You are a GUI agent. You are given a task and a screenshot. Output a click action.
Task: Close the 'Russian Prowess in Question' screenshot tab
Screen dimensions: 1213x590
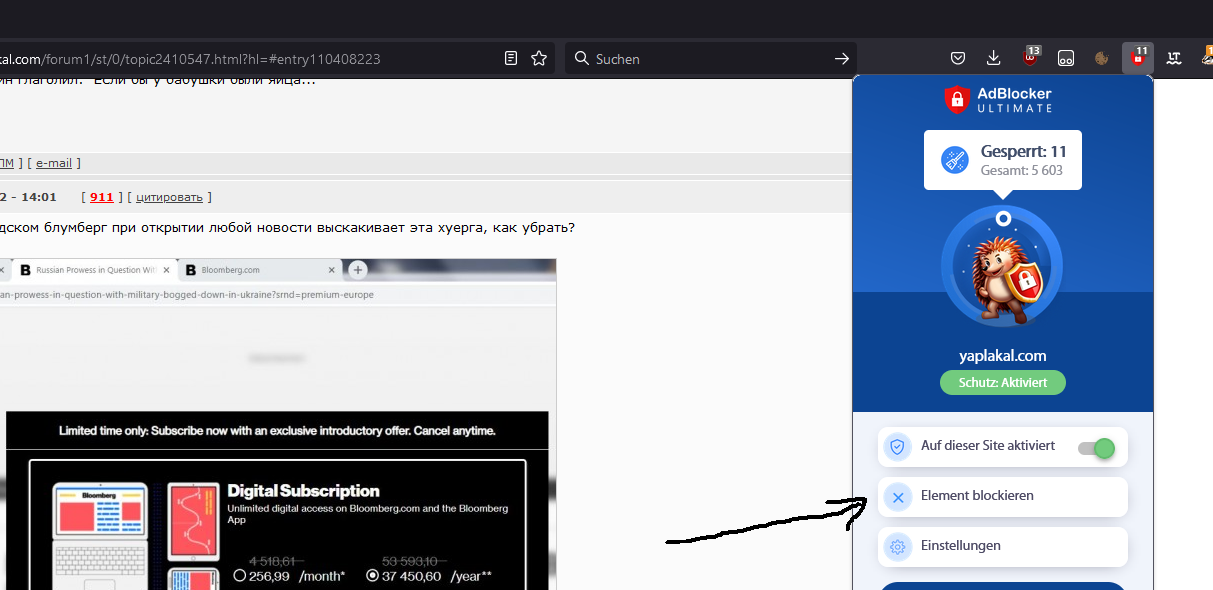tap(166, 270)
